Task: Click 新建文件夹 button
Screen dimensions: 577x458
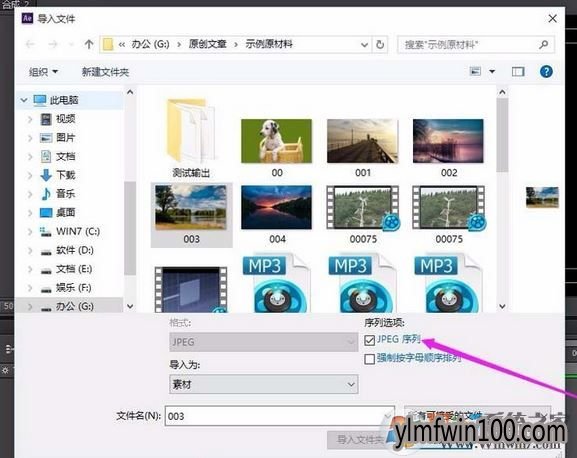Action: coord(105,72)
